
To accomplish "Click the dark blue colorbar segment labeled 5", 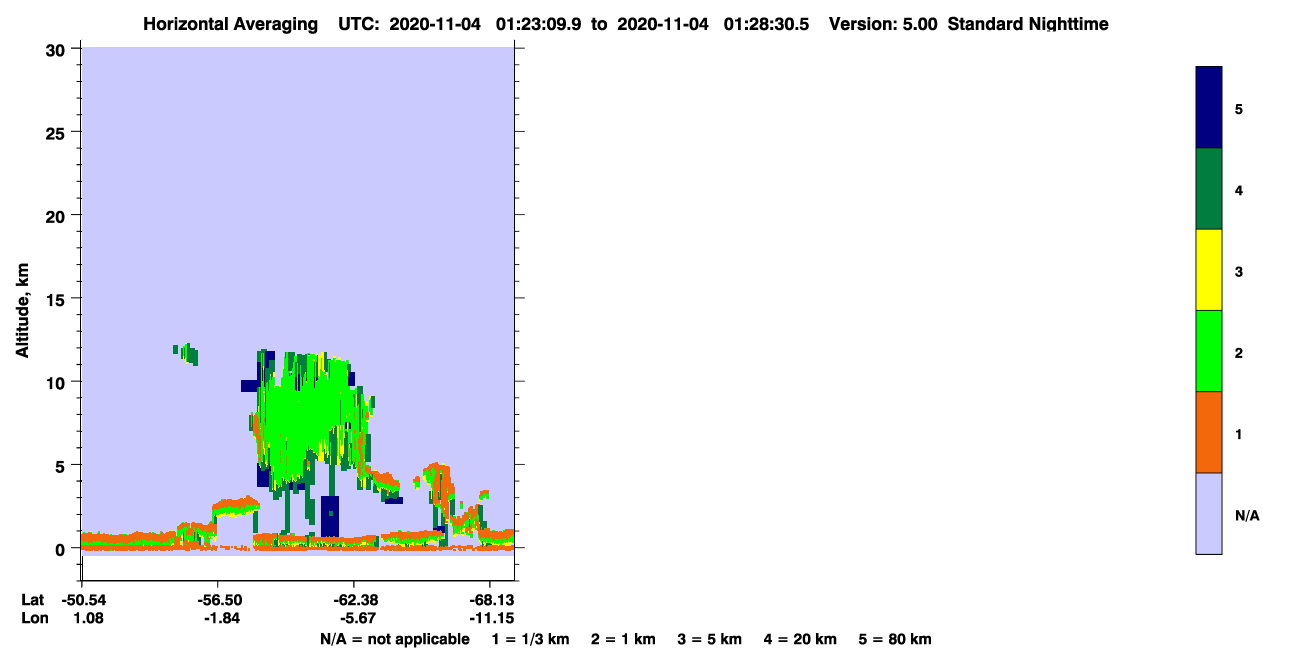I will click(1209, 107).
